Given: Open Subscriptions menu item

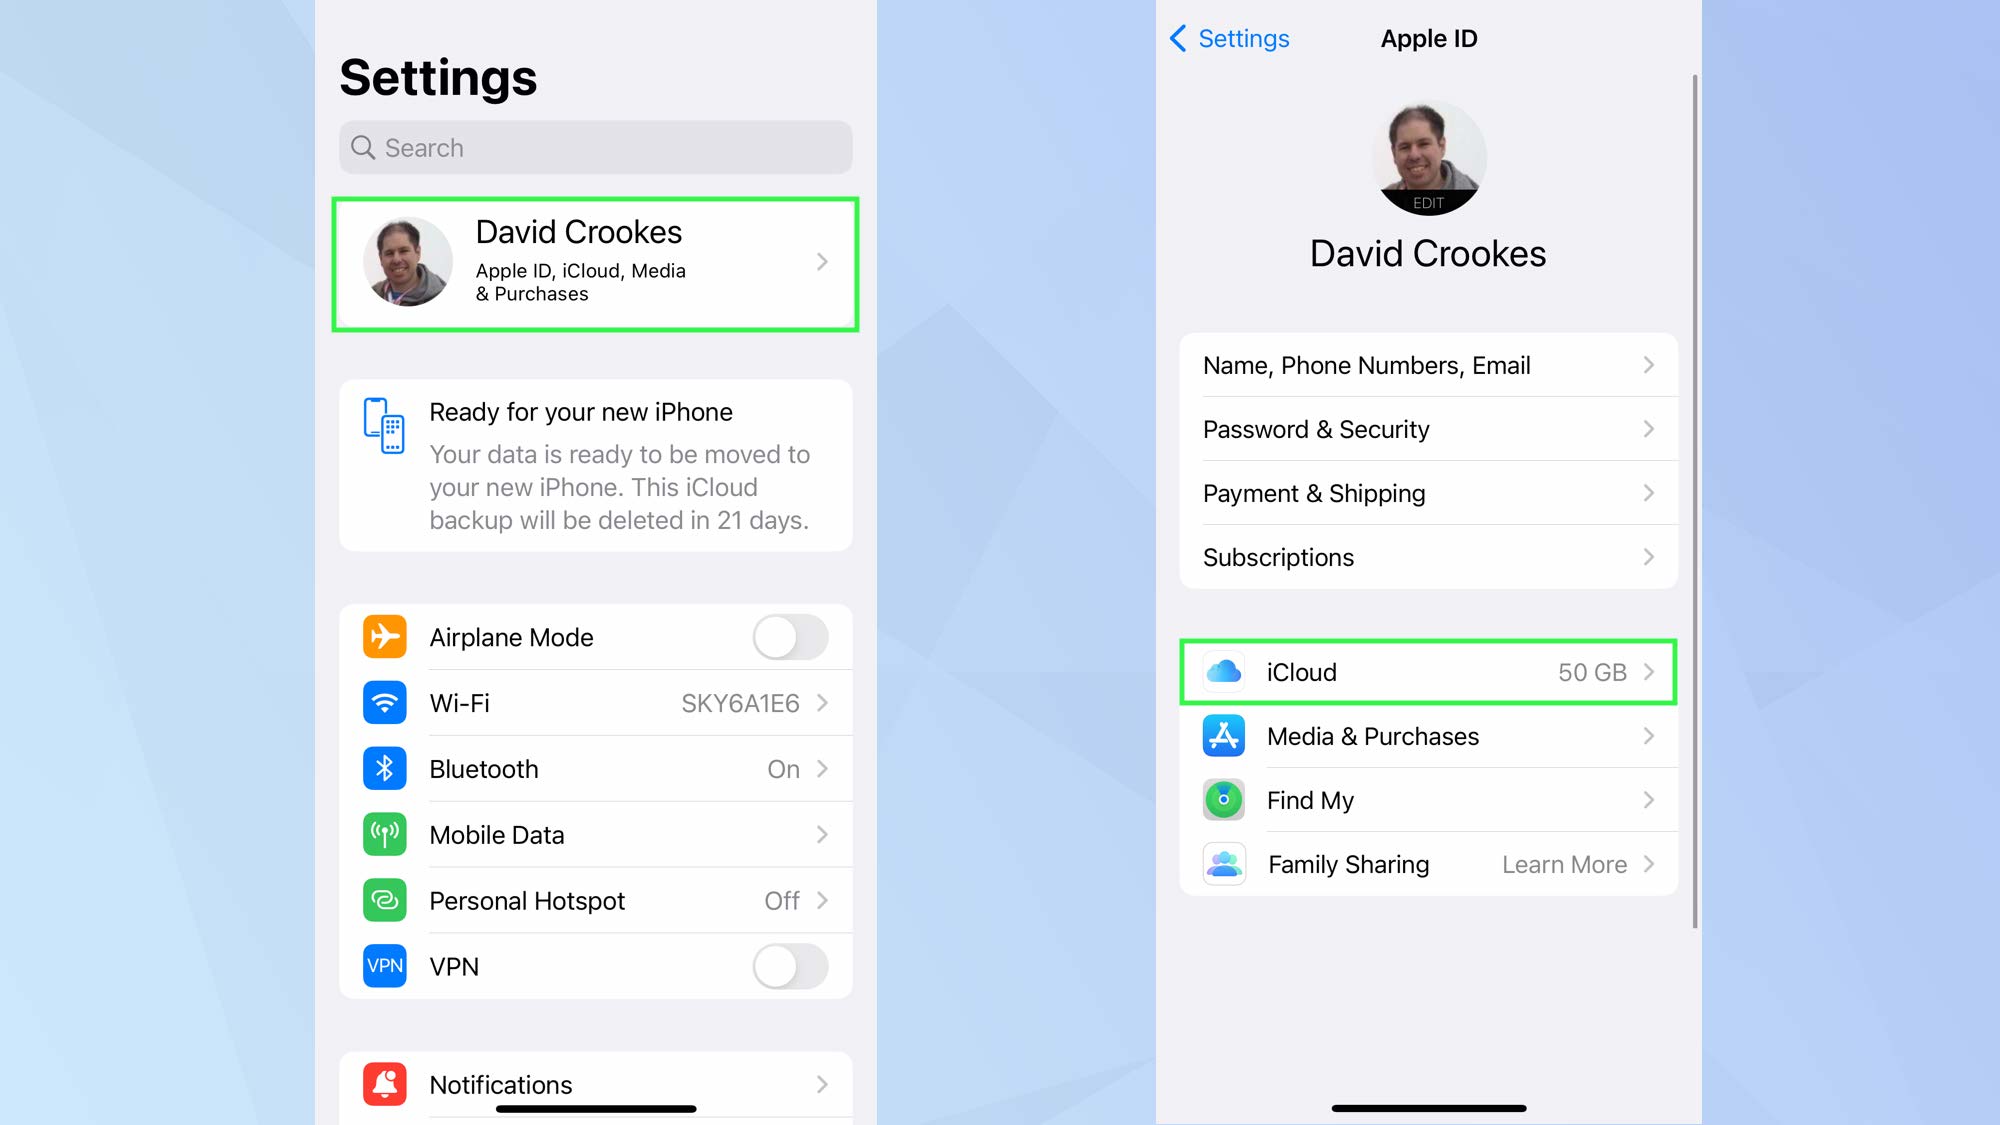Looking at the screenshot, I should point(1429,556).
